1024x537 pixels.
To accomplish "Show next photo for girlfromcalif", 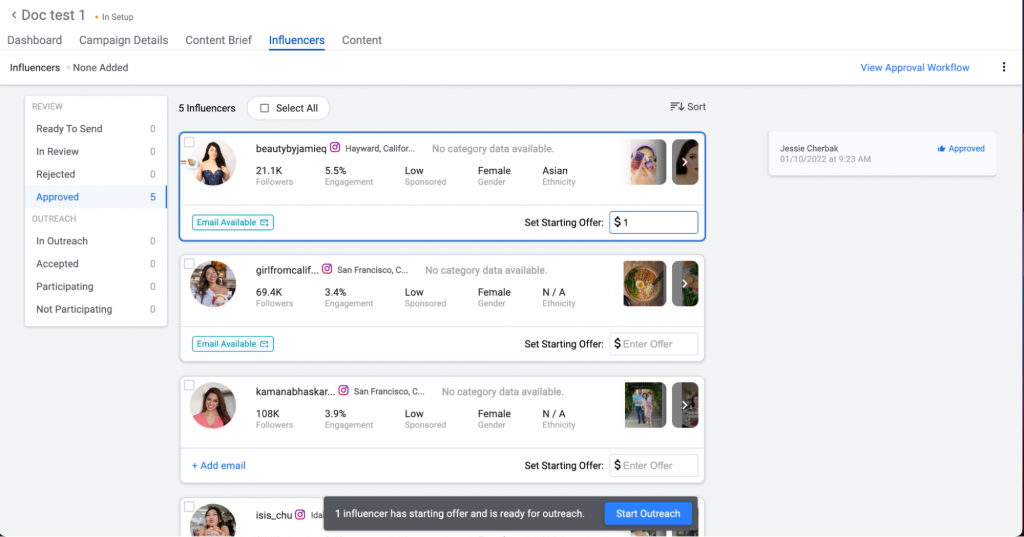I will (685, 283).
